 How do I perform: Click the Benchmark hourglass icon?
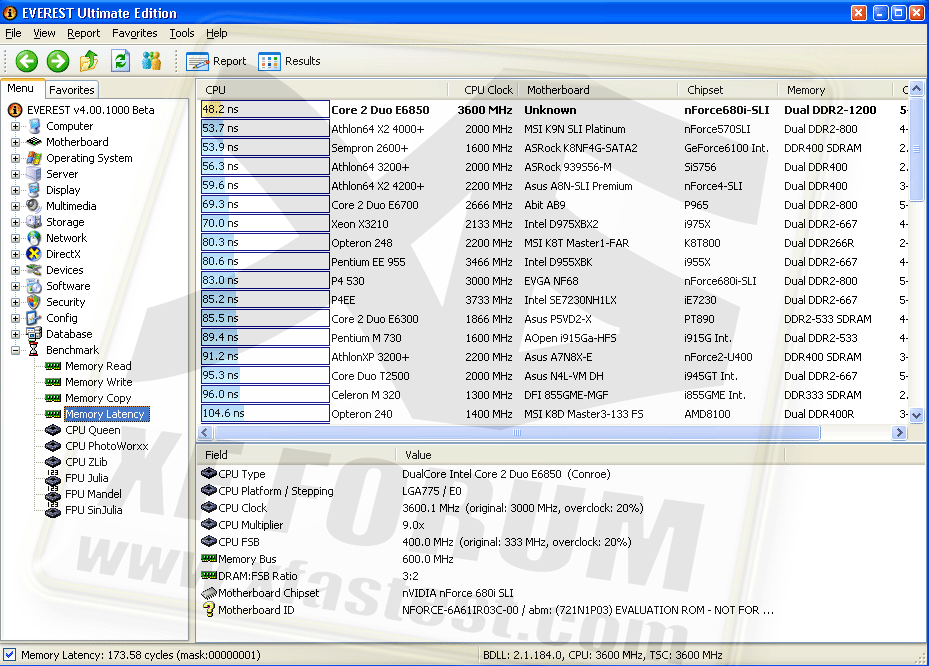[x=34, y=350]
